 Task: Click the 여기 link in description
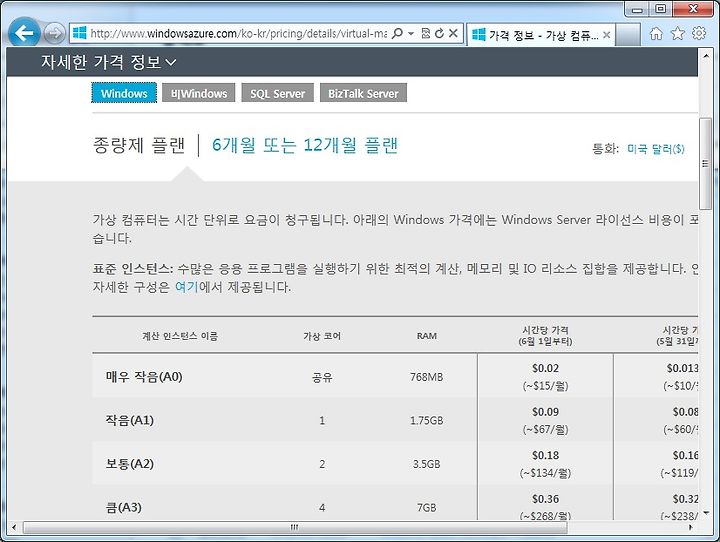[186, 287]
